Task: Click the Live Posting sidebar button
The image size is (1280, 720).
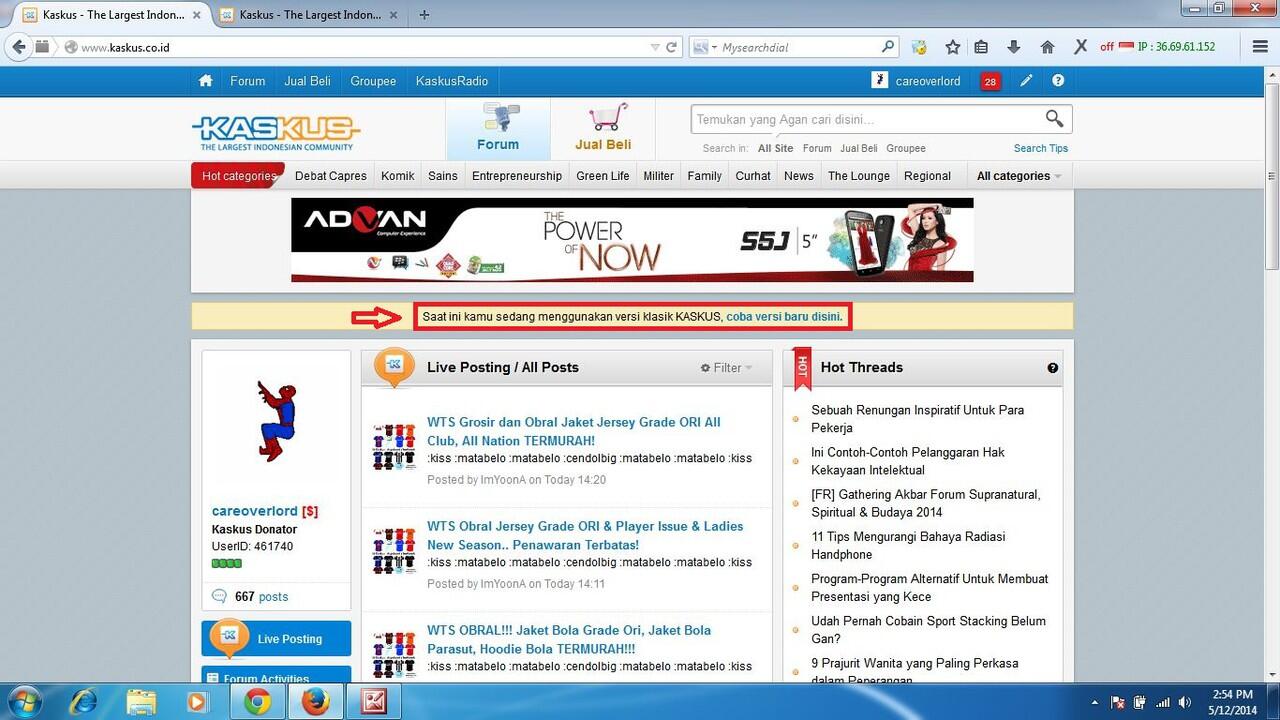Action: (276, 639)
